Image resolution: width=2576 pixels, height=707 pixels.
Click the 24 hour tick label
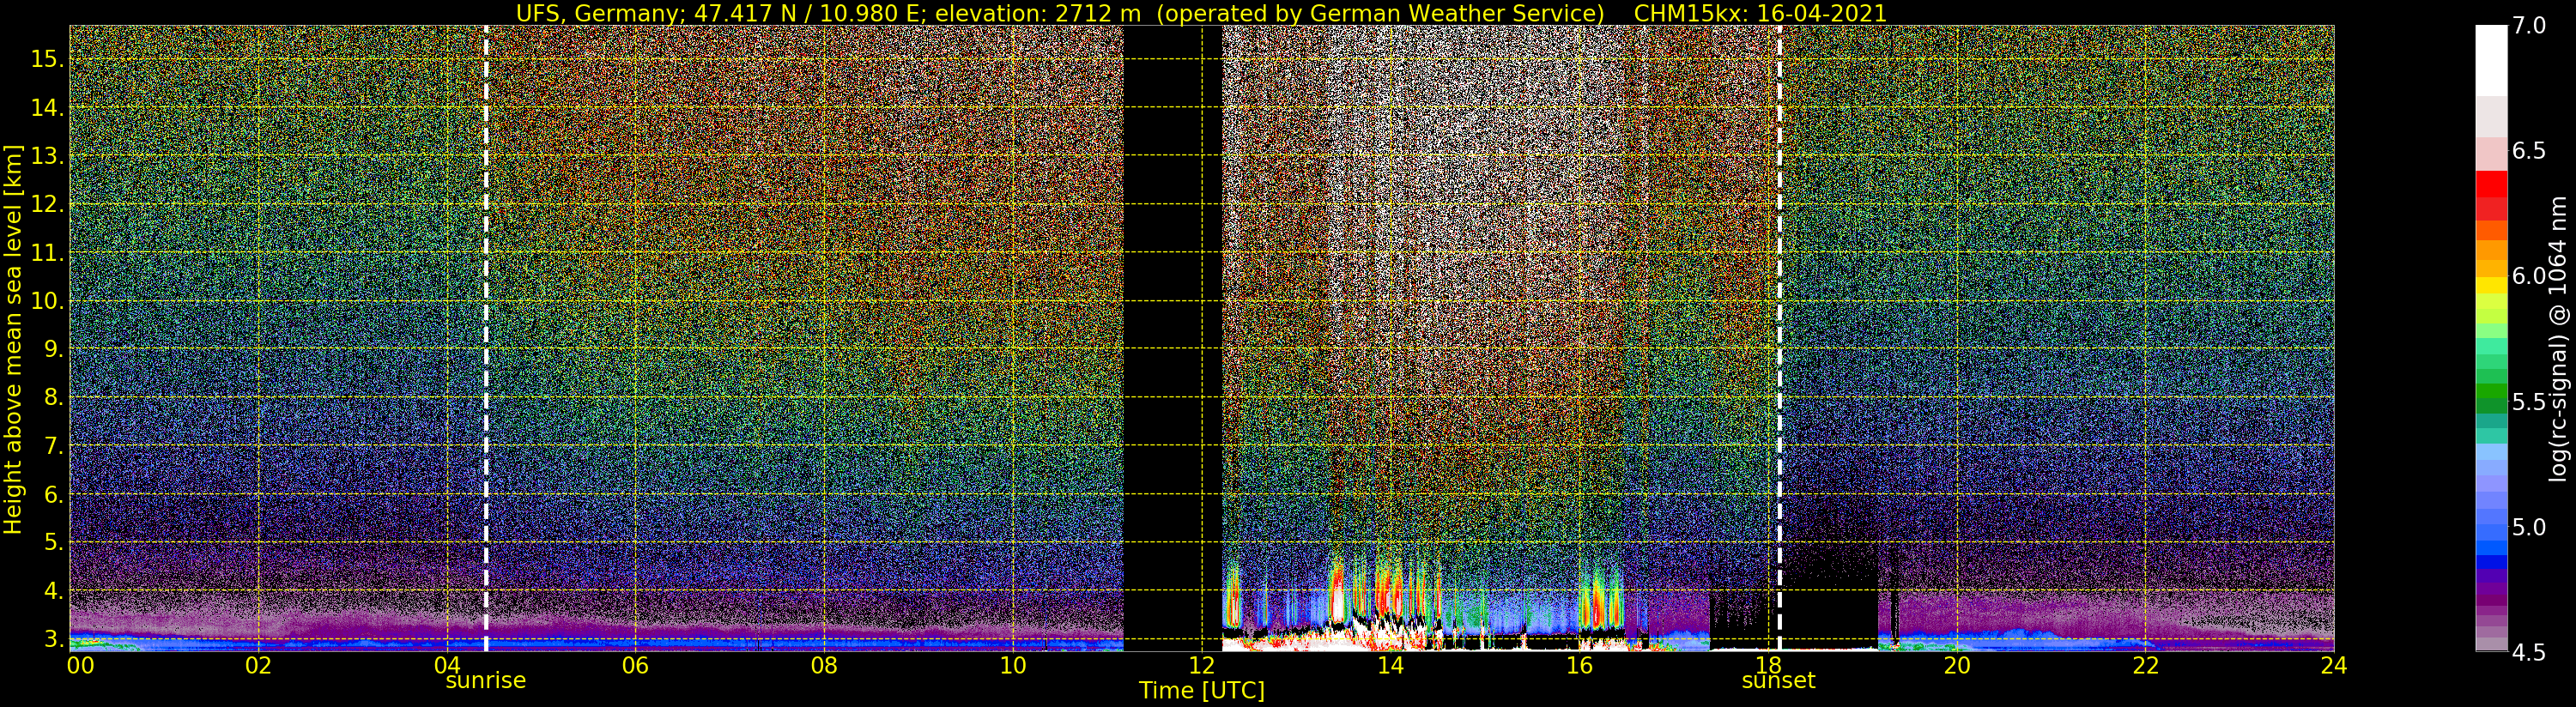click(2333, 667)
